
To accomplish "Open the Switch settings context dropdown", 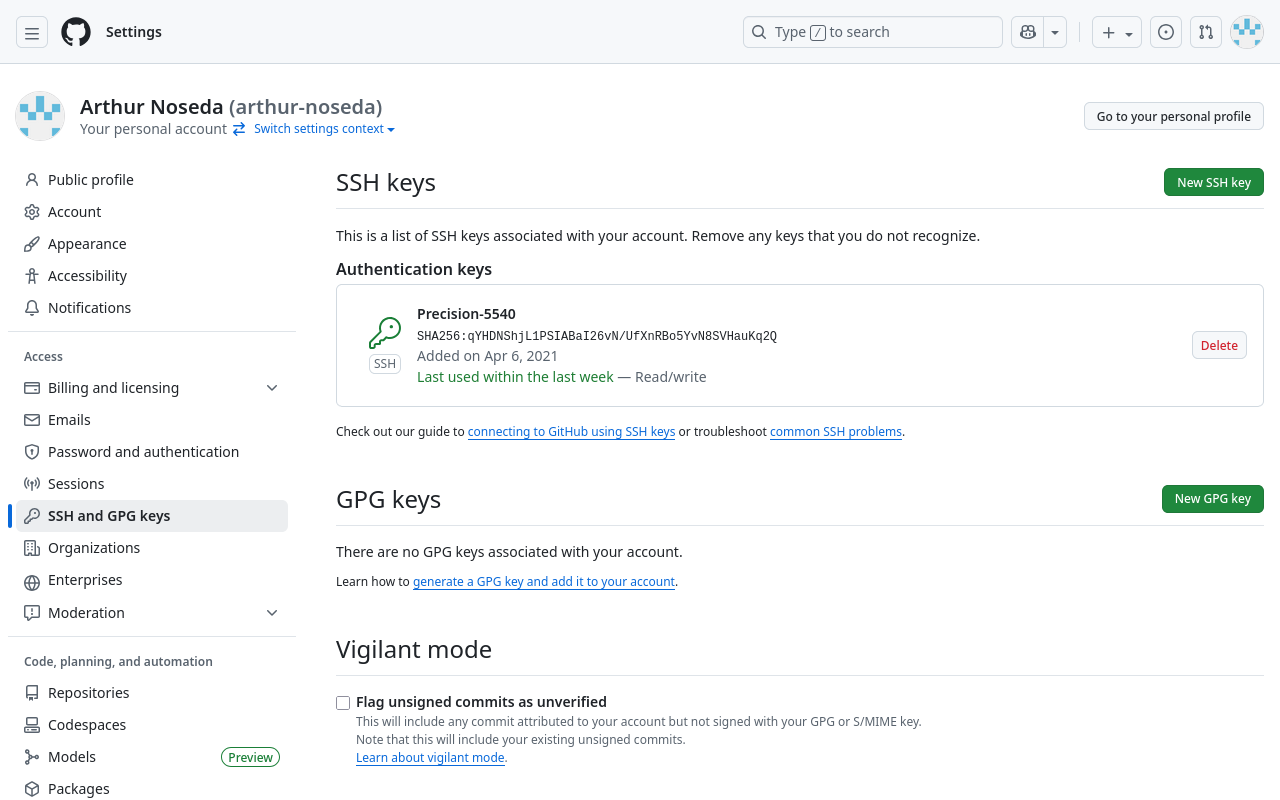I will (318, 128).
